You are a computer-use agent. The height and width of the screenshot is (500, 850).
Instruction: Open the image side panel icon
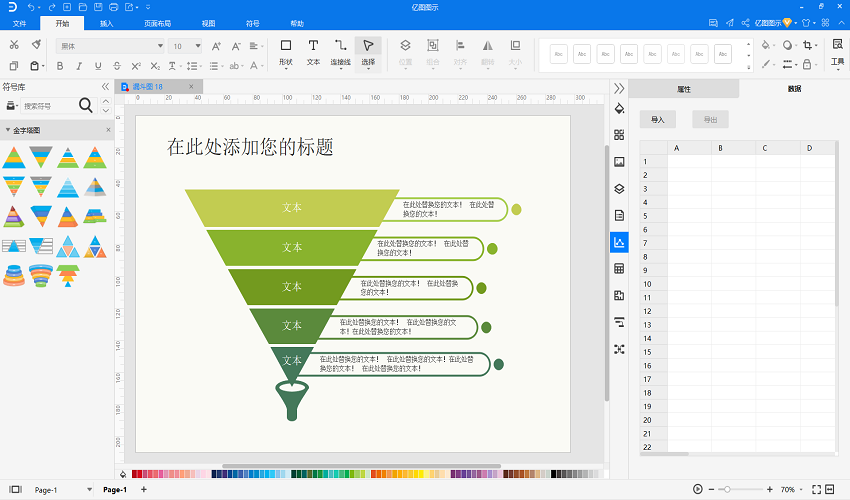point(619,162)
